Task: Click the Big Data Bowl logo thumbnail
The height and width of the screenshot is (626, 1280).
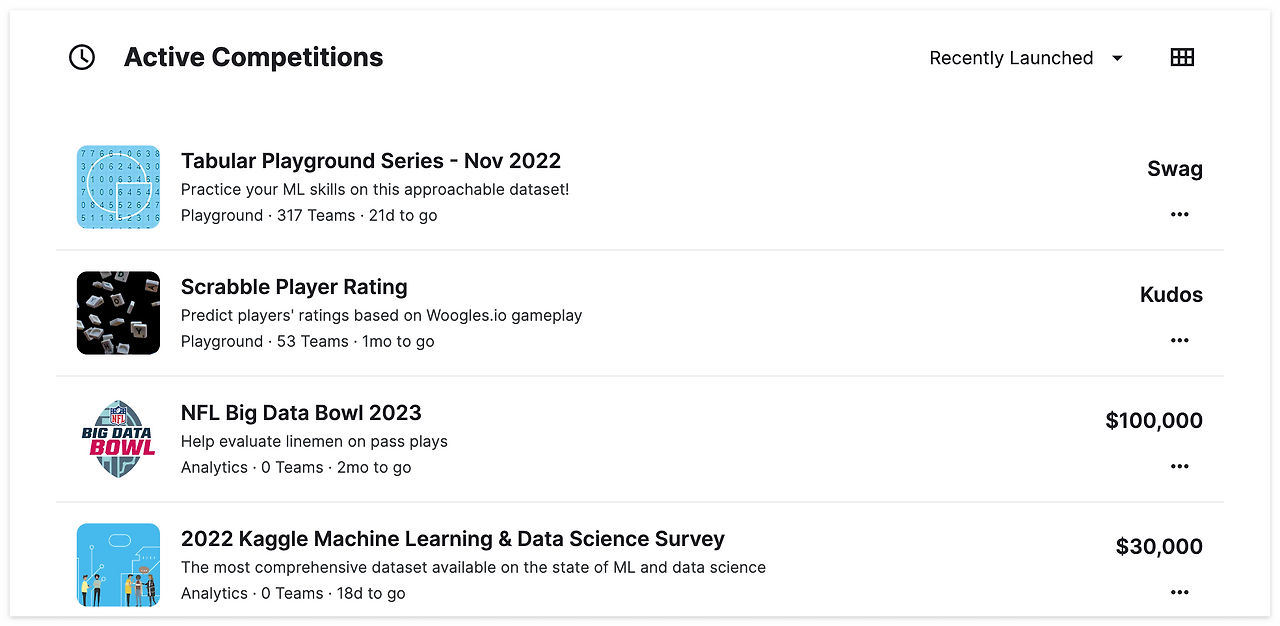Action: pyautogui.click(x=118, y=439)
